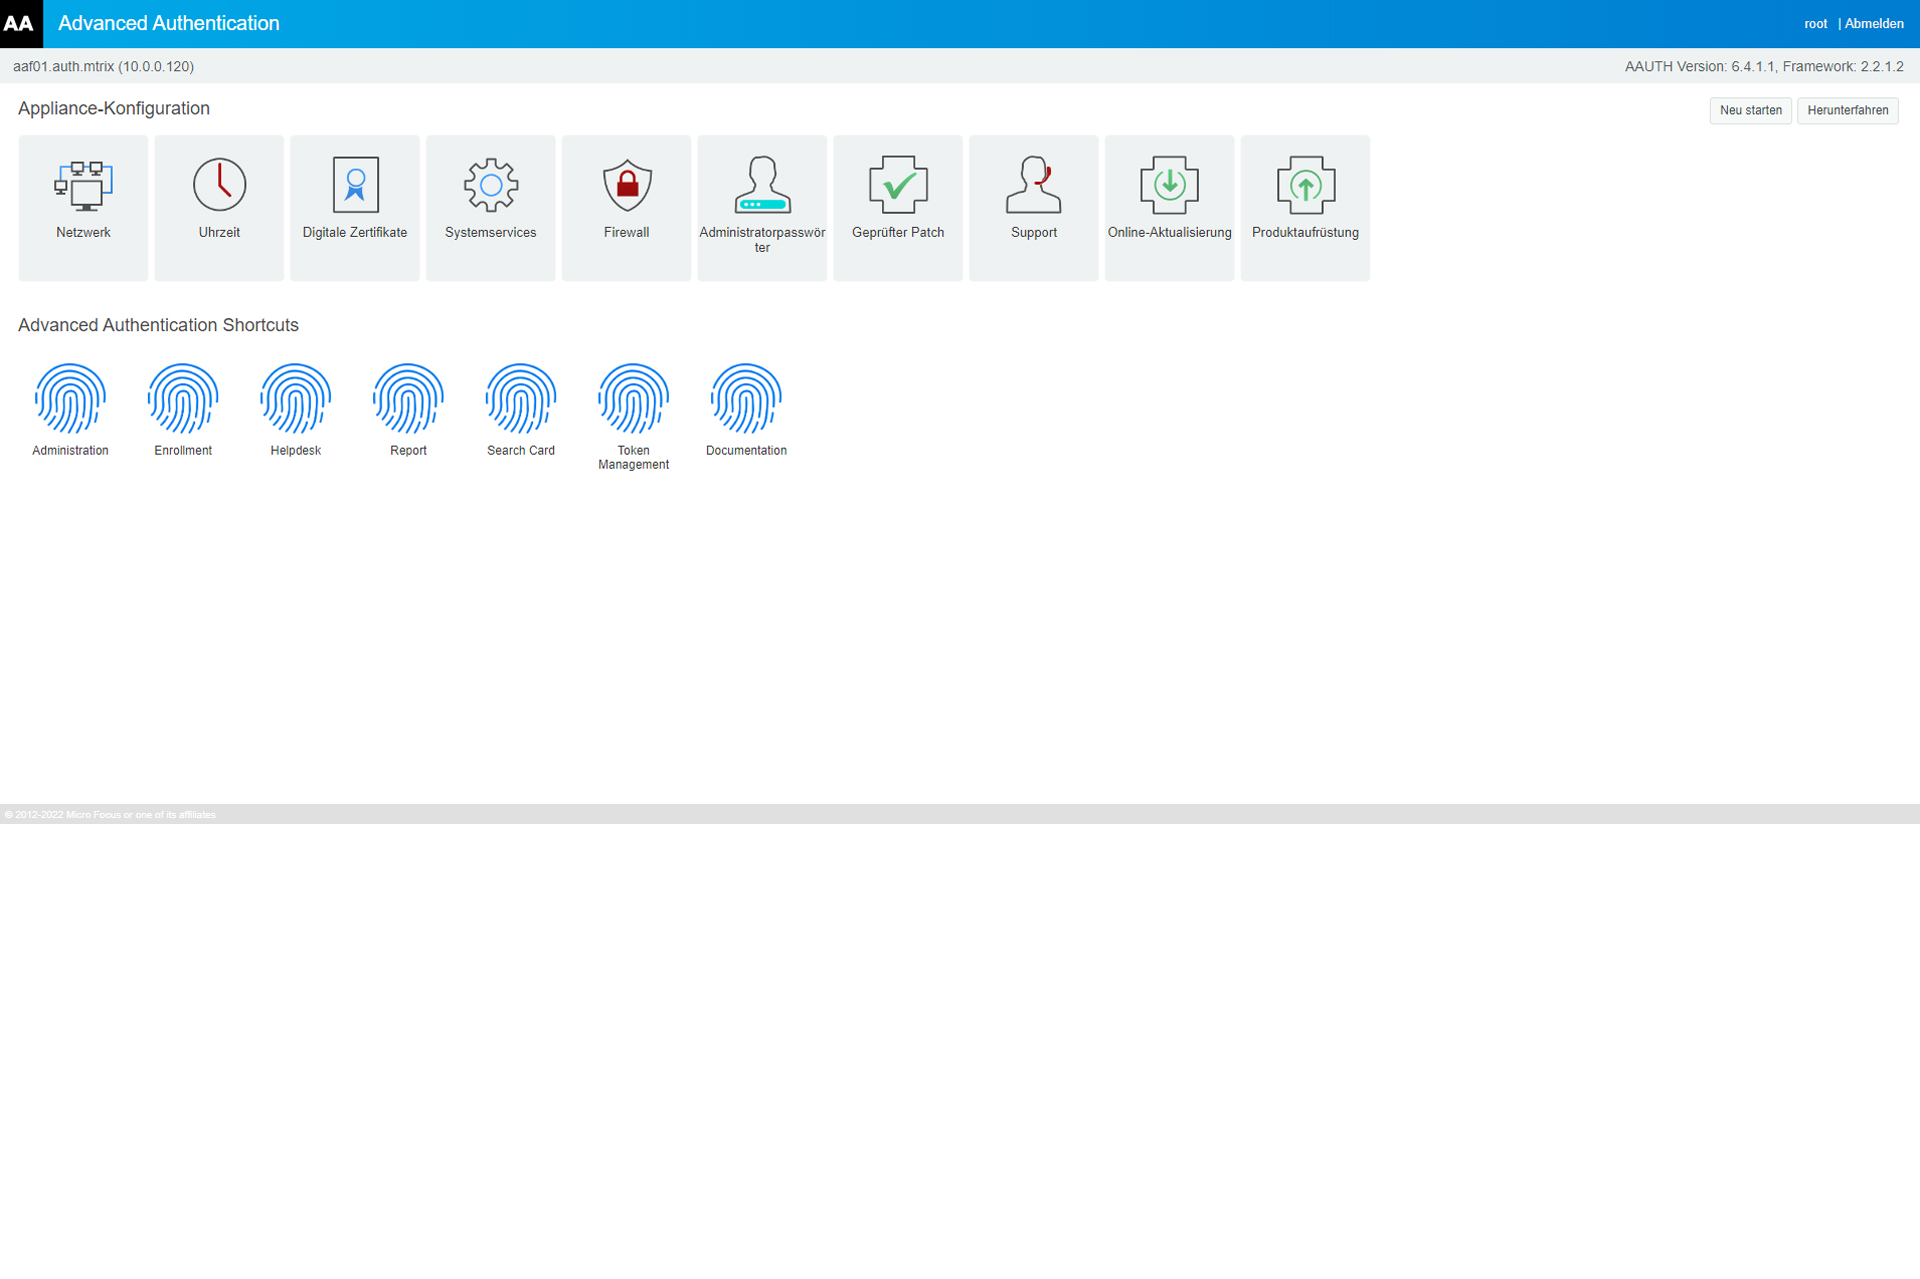Open the Support headset tile
The image size is (1920, 1279).
[x=1034, y=207]
